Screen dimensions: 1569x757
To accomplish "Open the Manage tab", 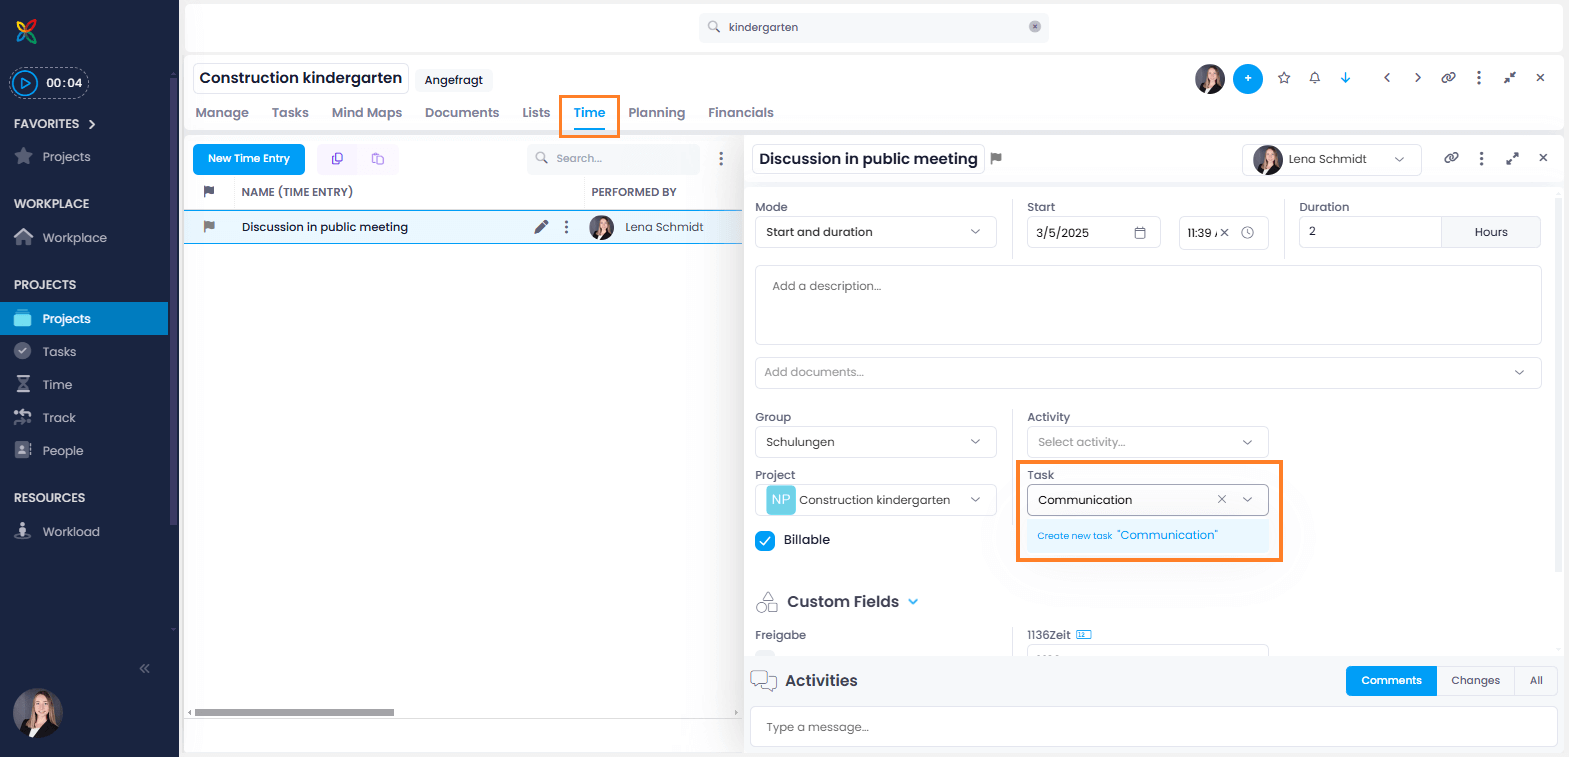I will [x=222, y=113].
